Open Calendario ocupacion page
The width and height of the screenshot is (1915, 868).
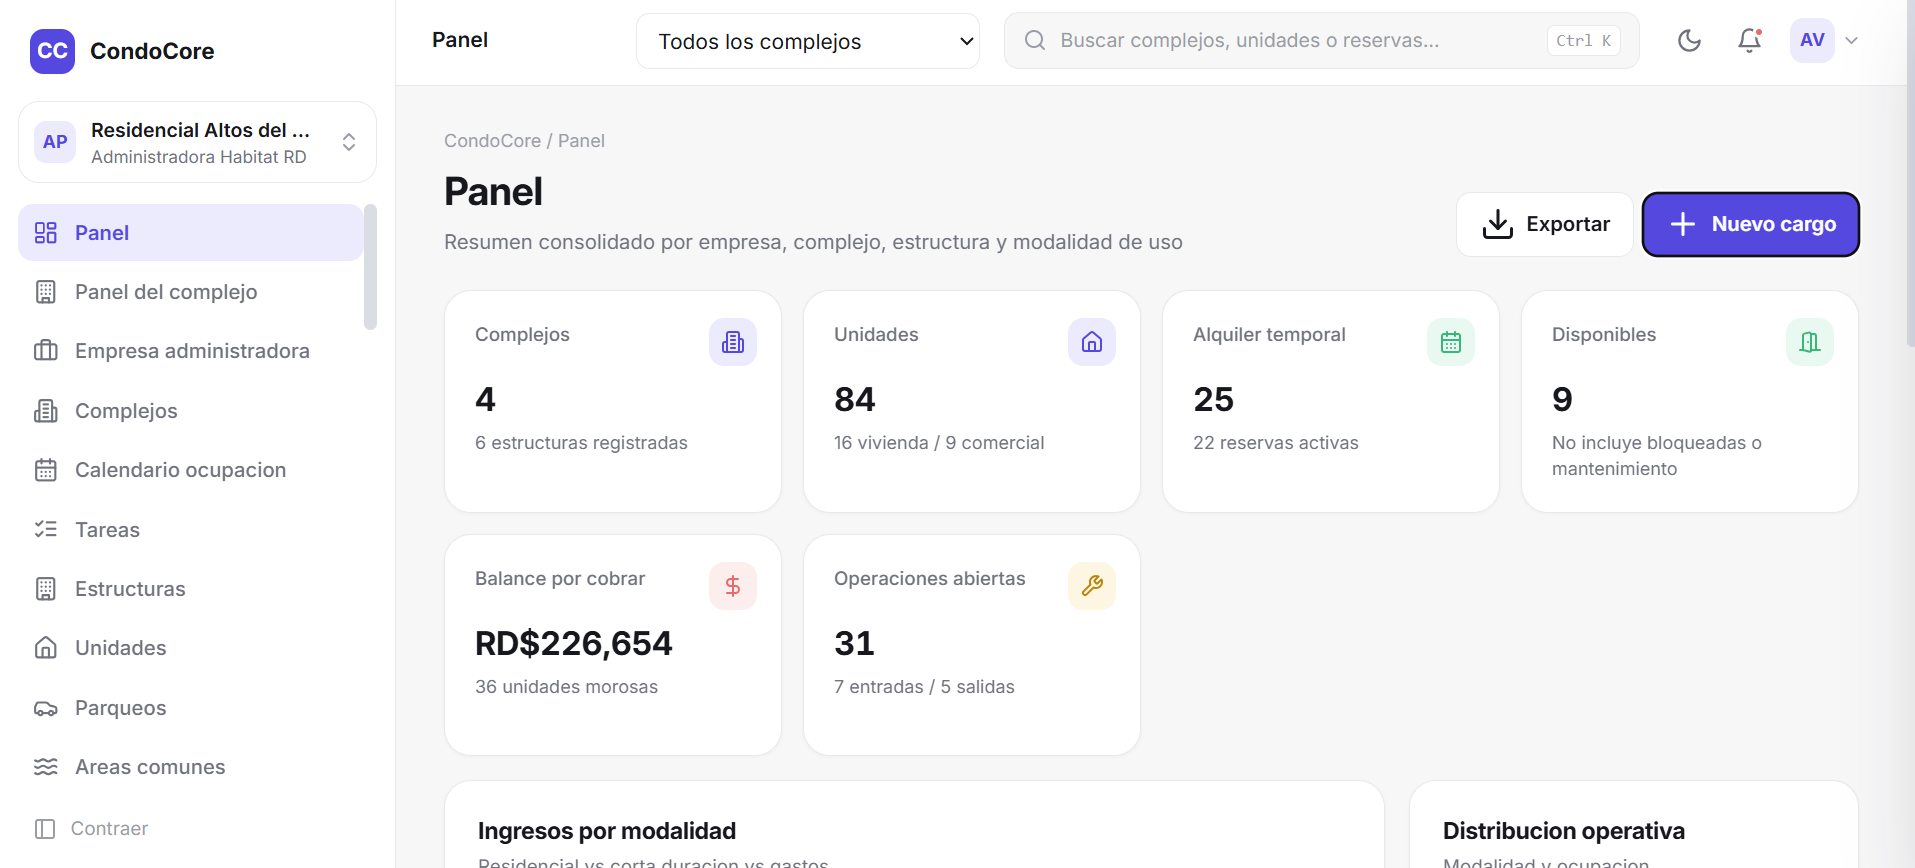coord(191,470)
